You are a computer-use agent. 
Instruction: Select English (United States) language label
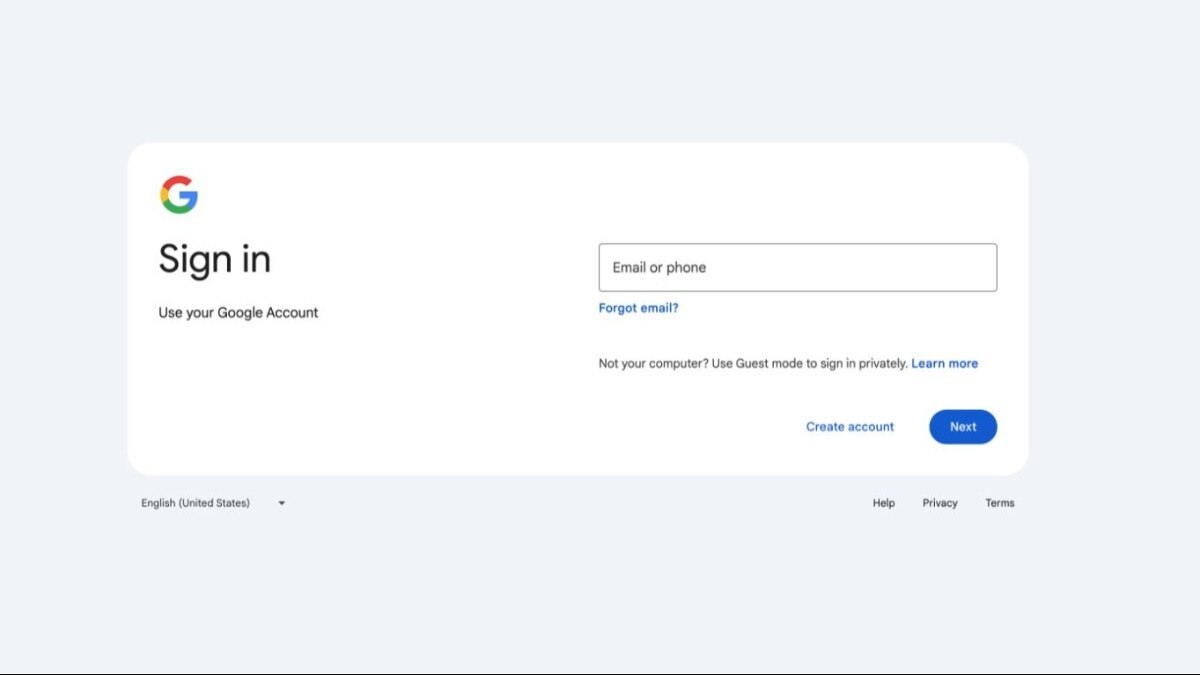195,503
